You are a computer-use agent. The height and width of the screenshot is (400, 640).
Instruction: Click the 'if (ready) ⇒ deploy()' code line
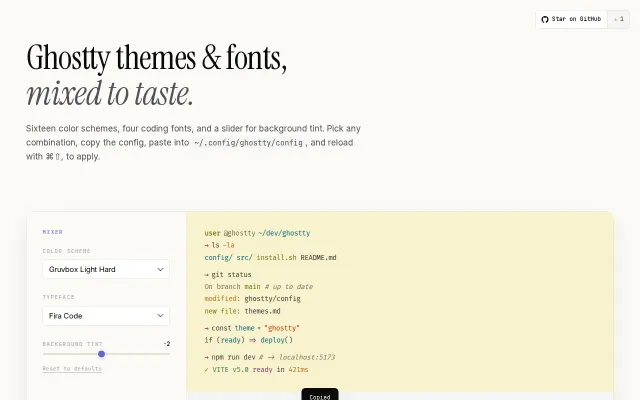click(x=249, y=340)
